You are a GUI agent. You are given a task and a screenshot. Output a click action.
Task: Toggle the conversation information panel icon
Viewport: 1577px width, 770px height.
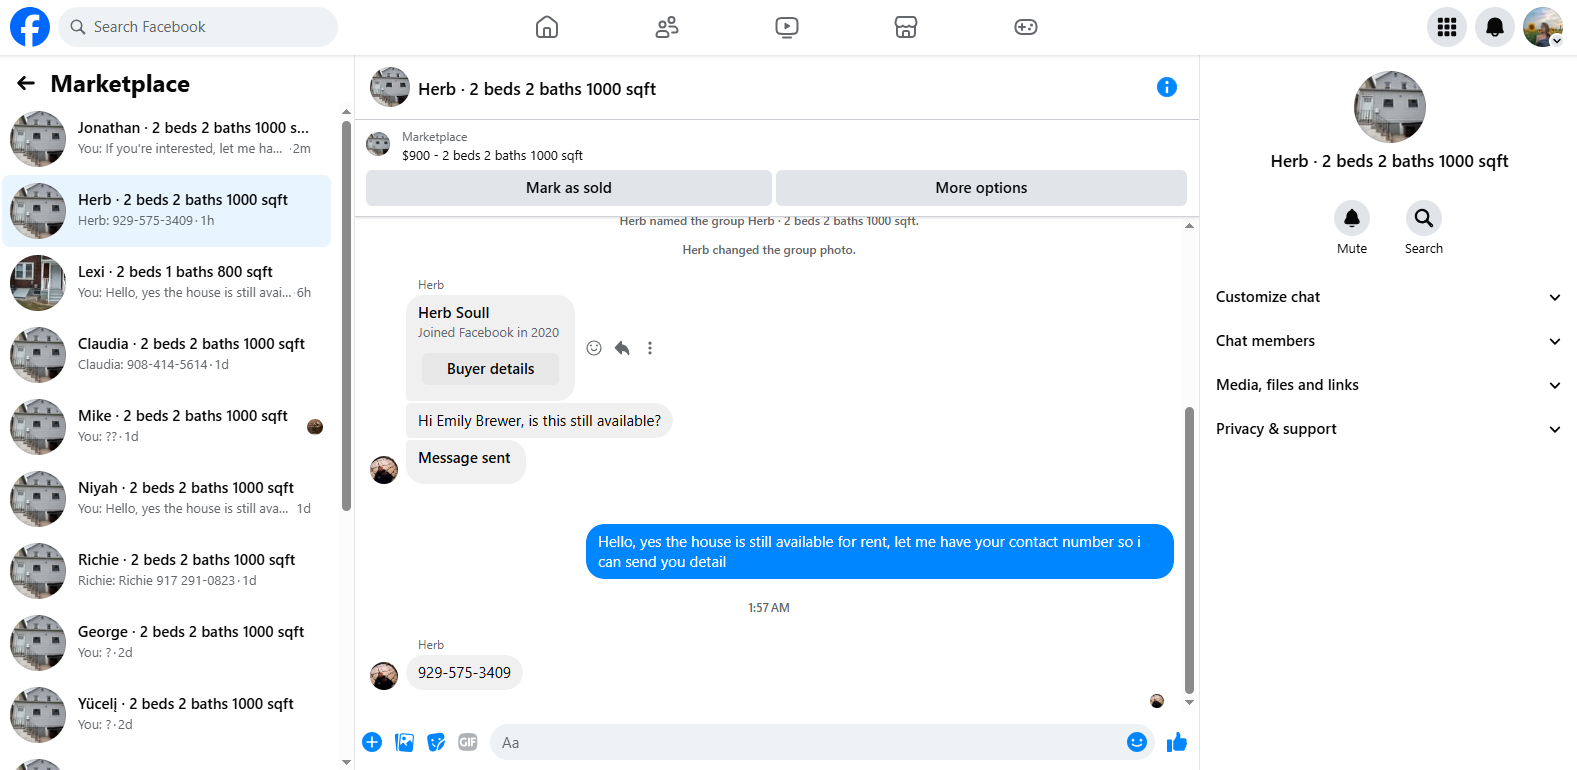[1167, 87]
